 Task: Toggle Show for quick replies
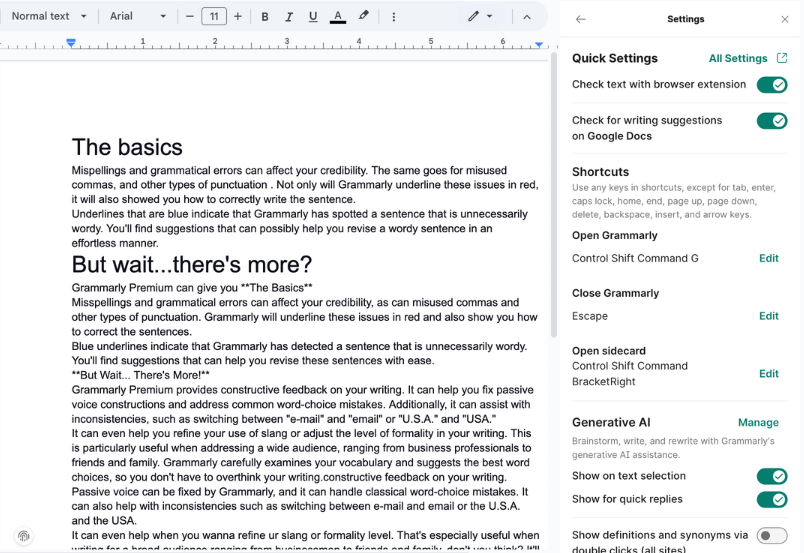tap(772, 500)
